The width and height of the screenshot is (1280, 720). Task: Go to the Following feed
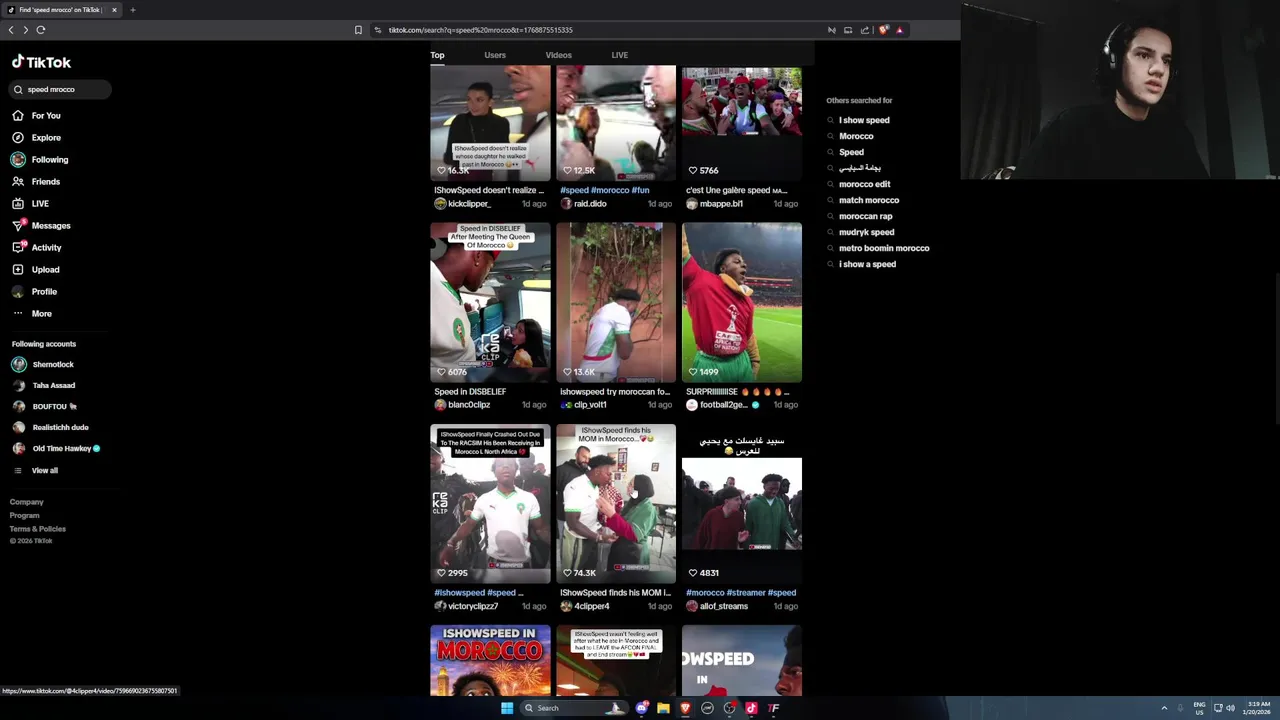pos(40,160)
